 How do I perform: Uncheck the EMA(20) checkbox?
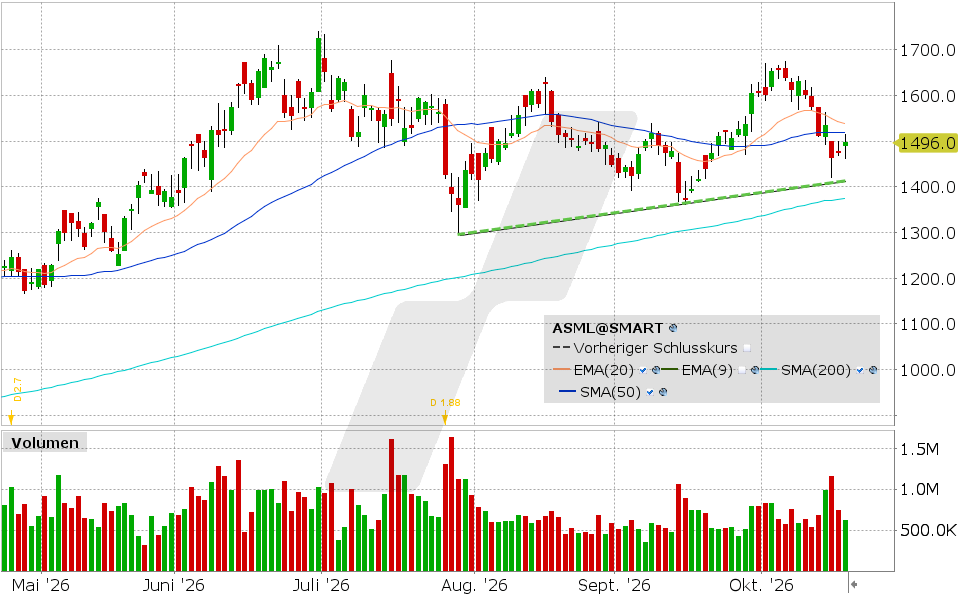pos(643,370)
